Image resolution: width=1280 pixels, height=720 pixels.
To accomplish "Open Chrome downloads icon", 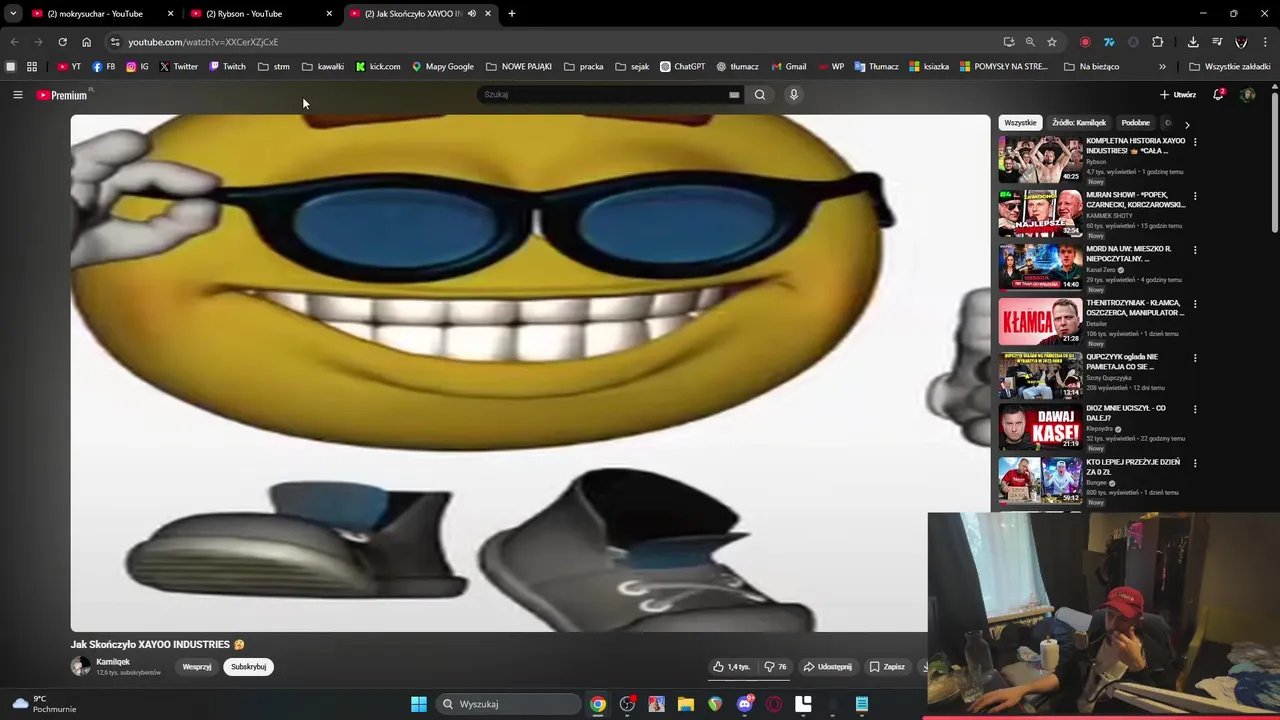I will [1193, 42].
